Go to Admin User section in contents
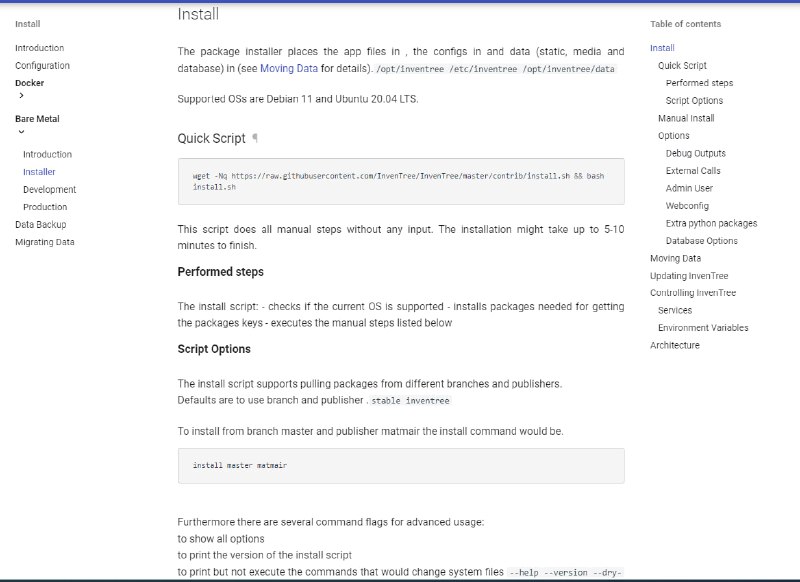The height and width of the screenshot is (582, 800). [x=689, y=188]
